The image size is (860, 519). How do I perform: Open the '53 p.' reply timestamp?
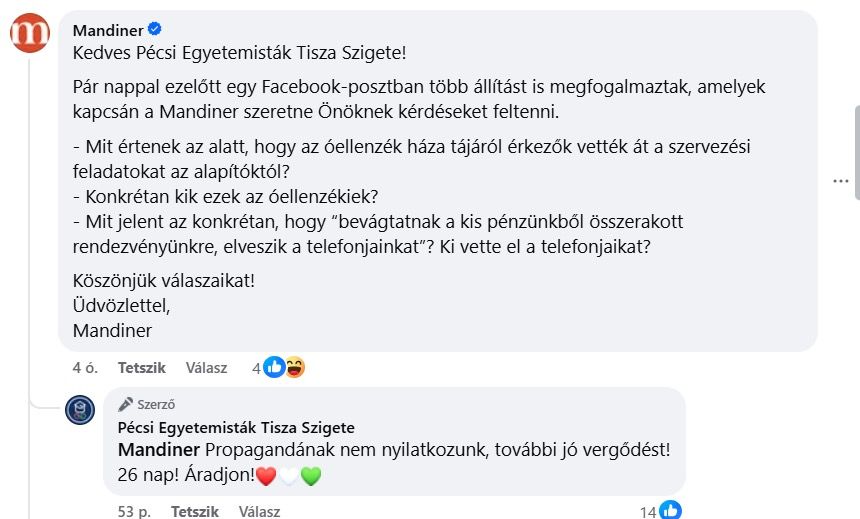(x=131, y=511)
